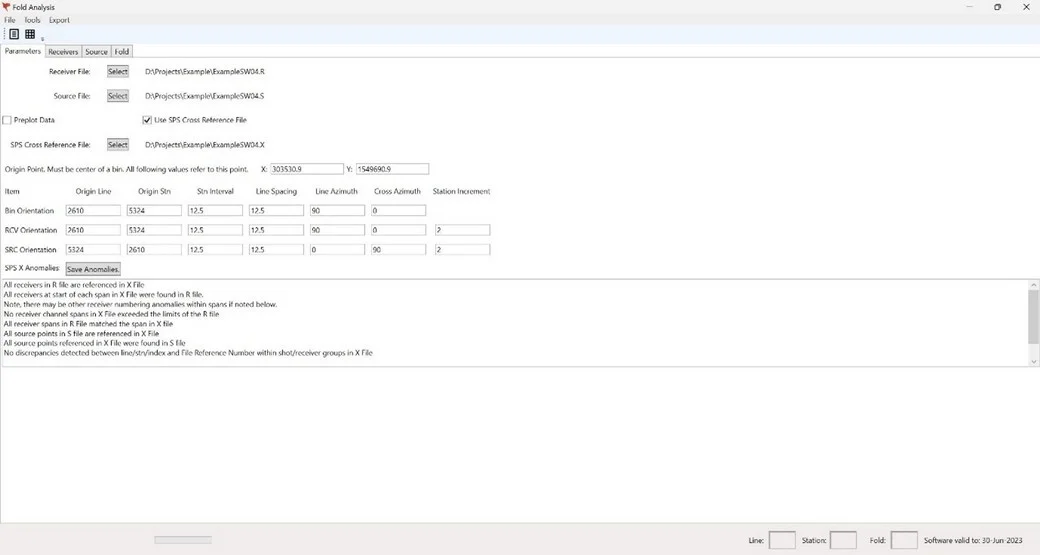The width and height of the screenshot is (1040, 555).
Task: Click the grid table icon in the toolbar
Action: tap(30, 34)
